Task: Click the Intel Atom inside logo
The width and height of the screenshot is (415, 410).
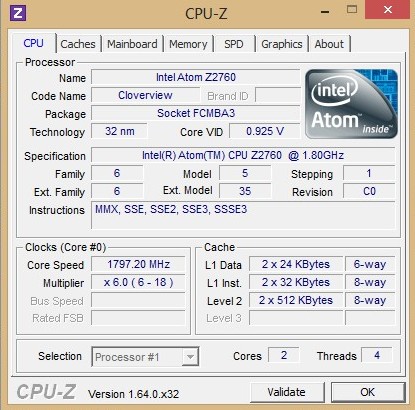Action: (351, 104)
